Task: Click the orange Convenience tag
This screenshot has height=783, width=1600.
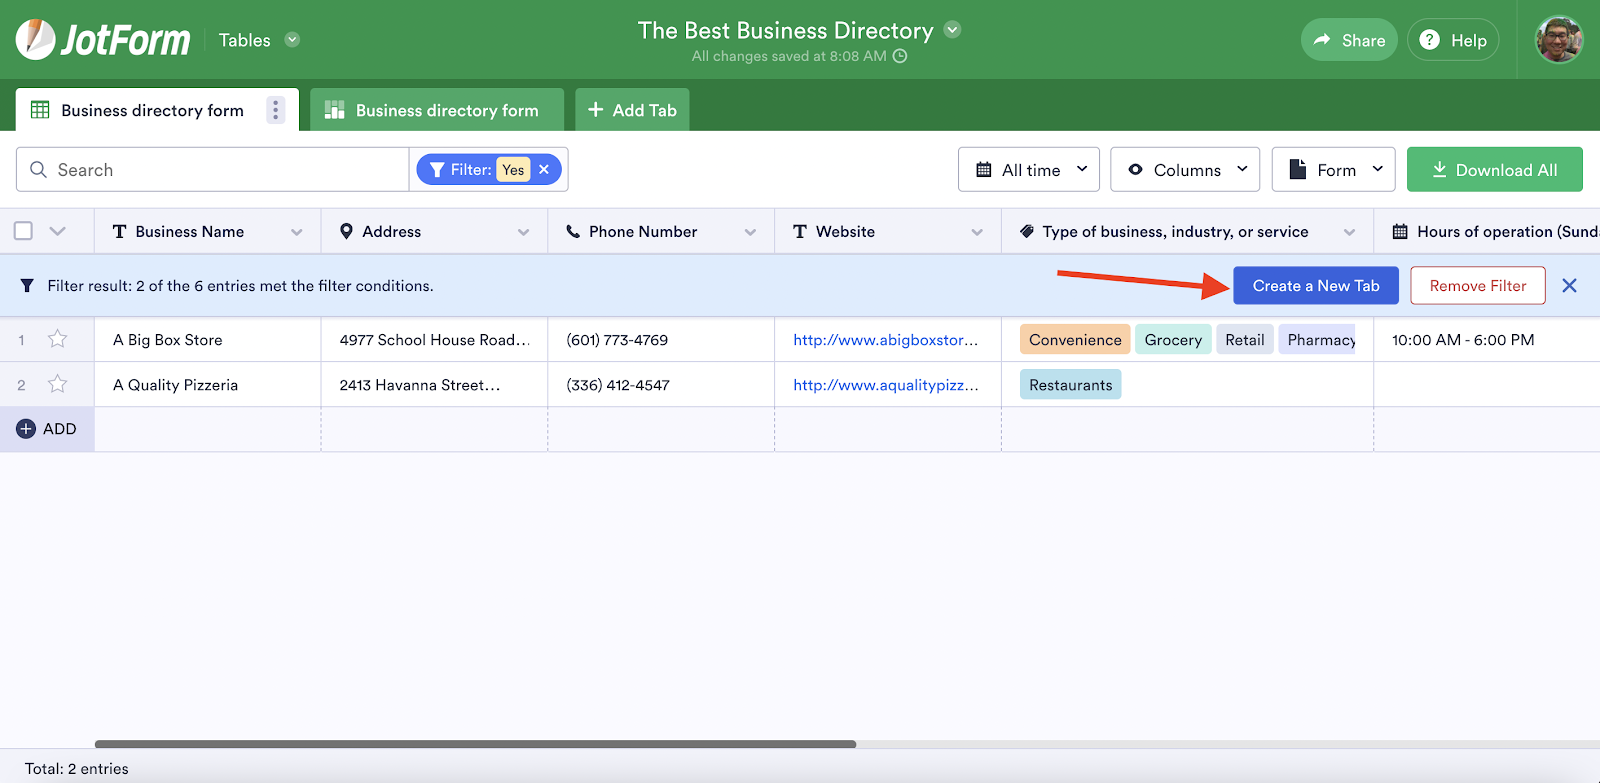Action: tap(1074, 340)
